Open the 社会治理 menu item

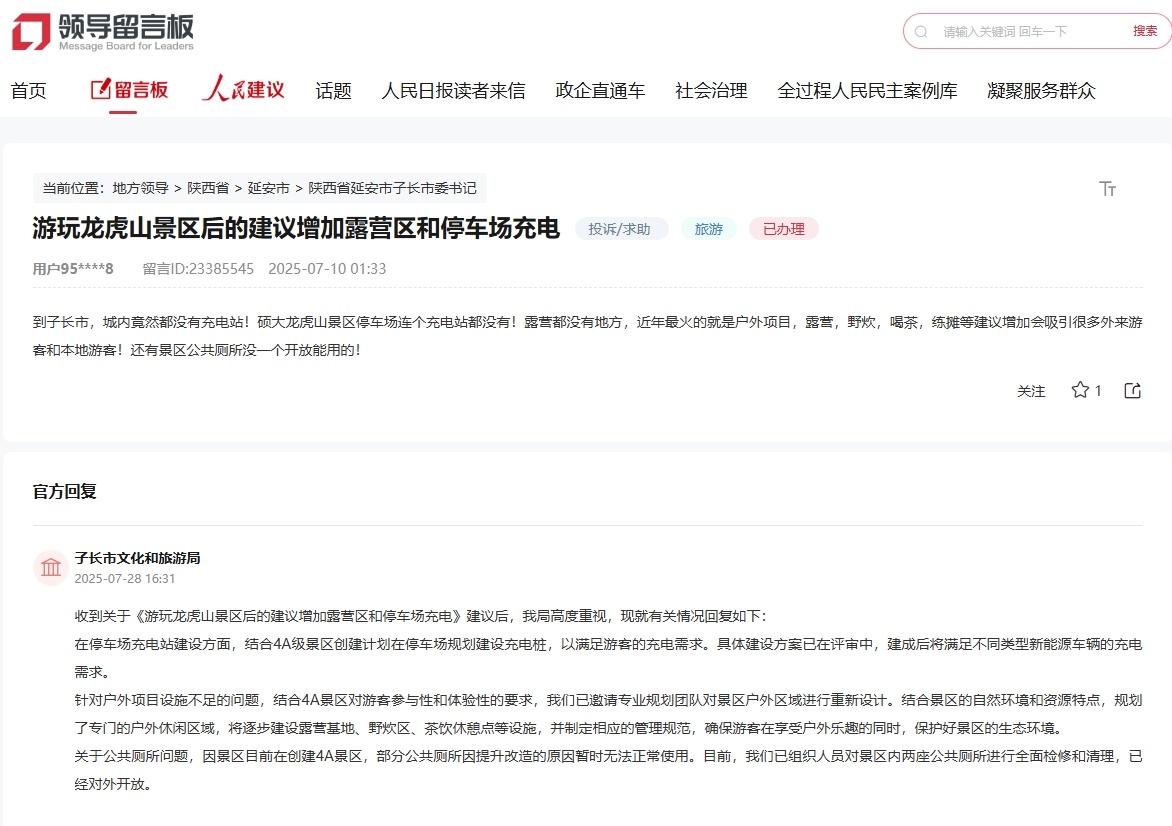pos(711,91)
